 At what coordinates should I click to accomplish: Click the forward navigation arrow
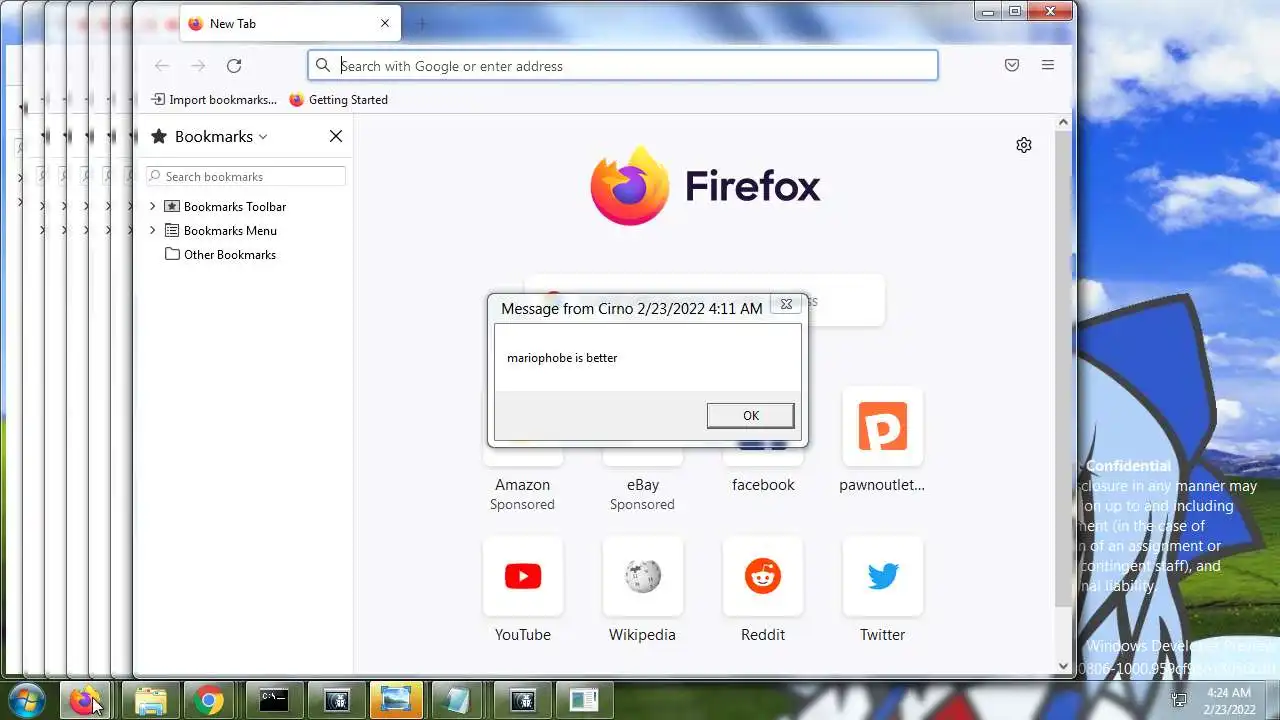[x=198, y=66]
